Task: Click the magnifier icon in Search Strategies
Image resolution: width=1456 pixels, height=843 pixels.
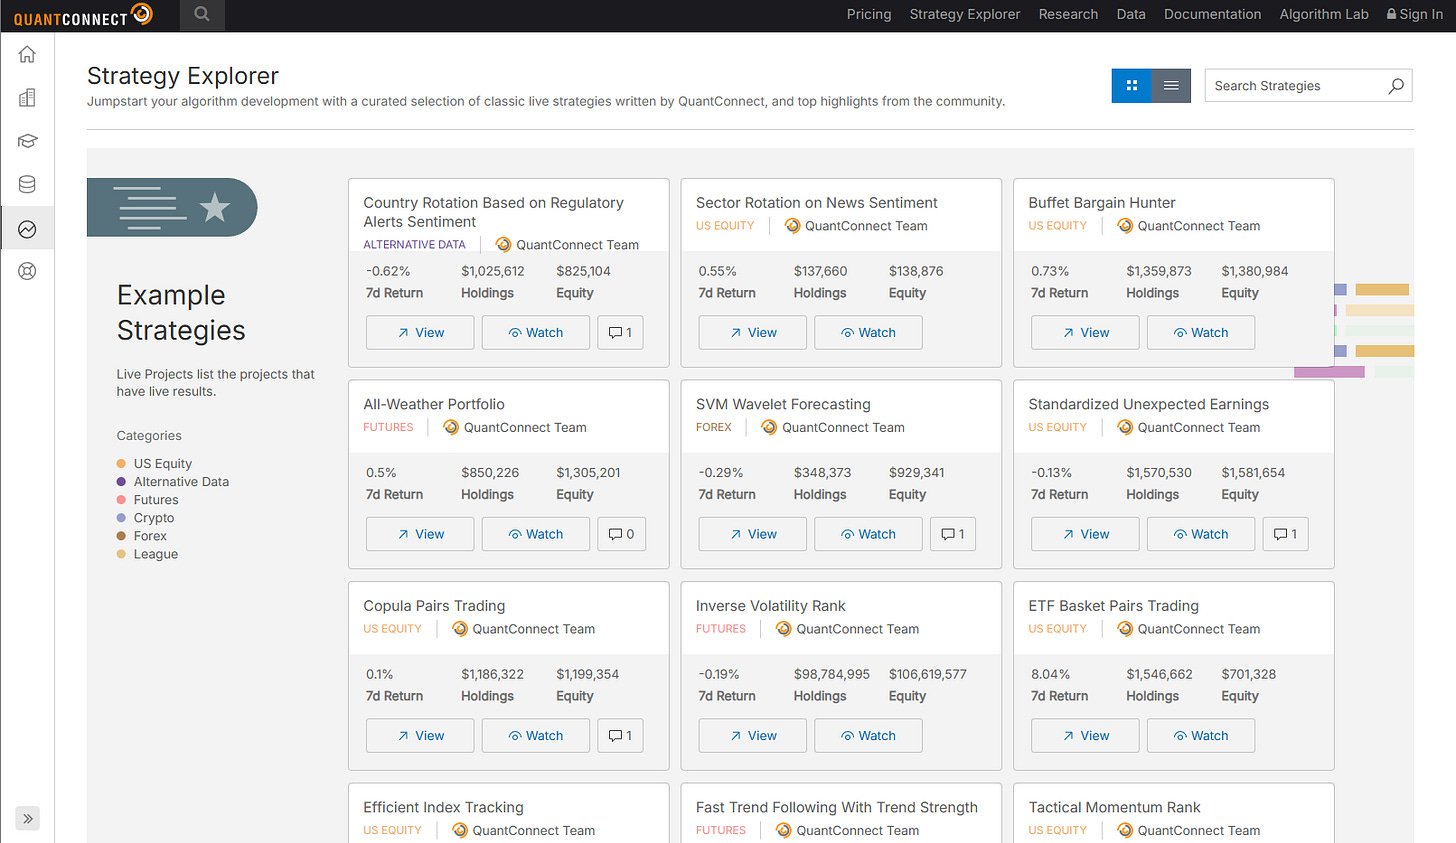Action: (1396, 86)
